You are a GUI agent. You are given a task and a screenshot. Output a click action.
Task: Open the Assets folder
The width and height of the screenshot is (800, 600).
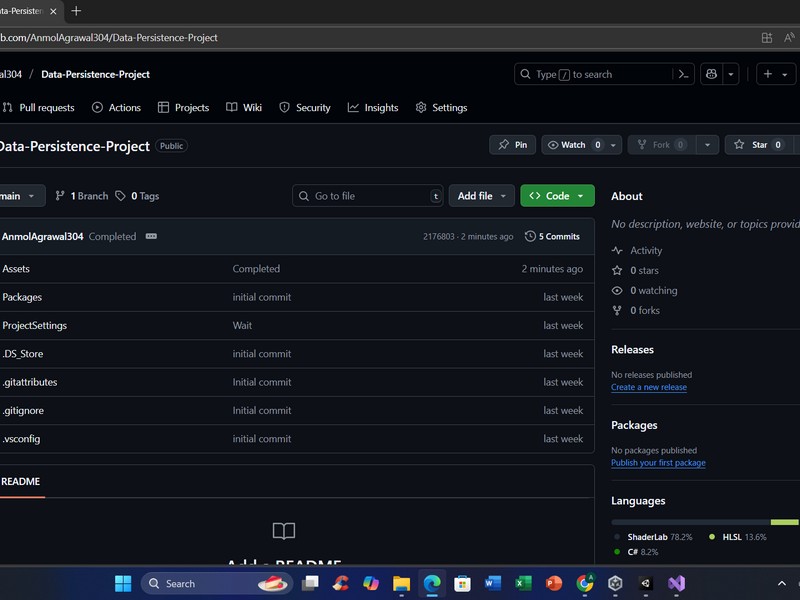coord(16,269)
